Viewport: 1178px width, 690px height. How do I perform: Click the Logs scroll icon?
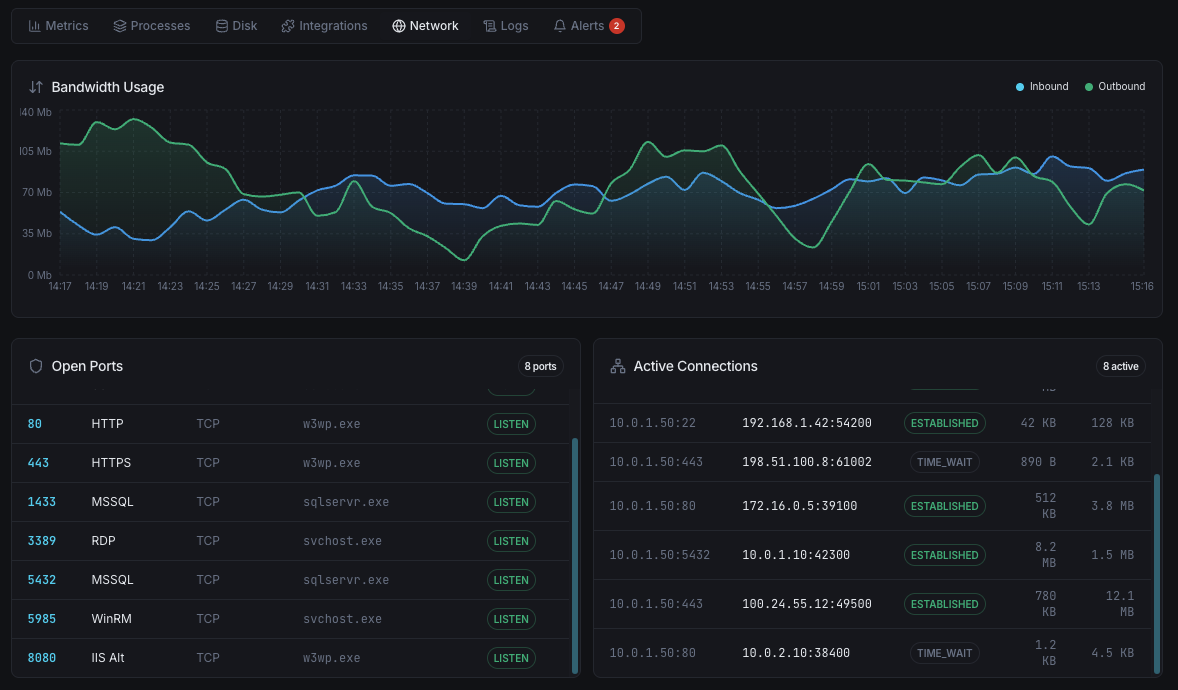[x=489, y=26]
